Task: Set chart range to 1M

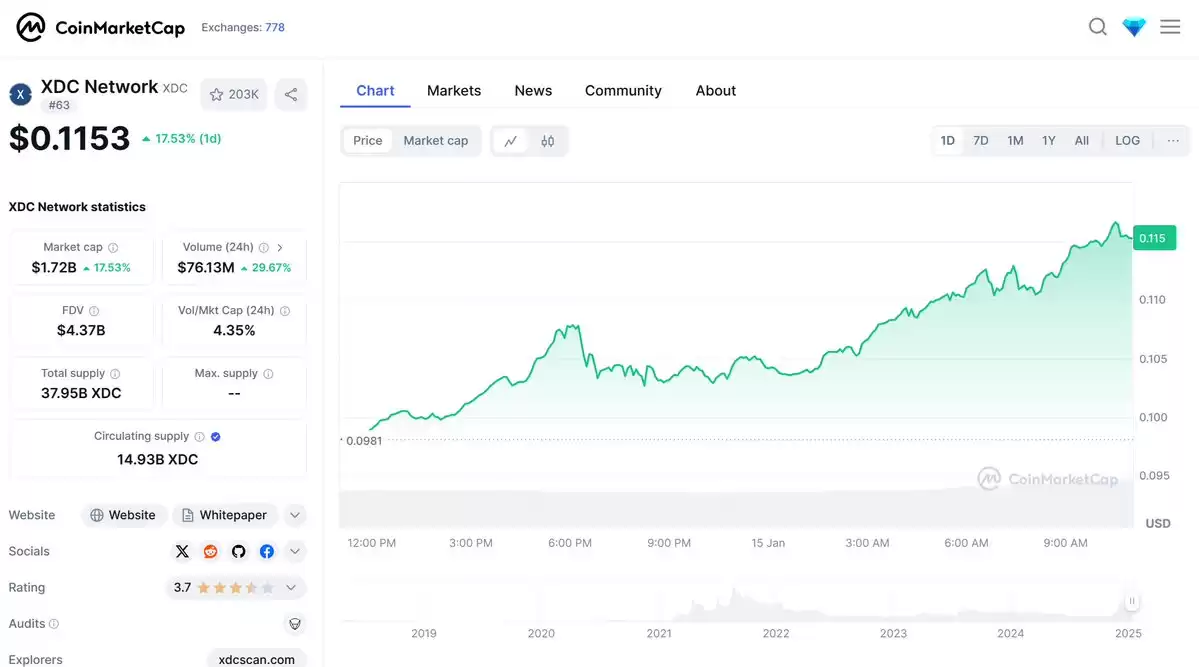Action: pyautogui.click(x=1015, y=141)
